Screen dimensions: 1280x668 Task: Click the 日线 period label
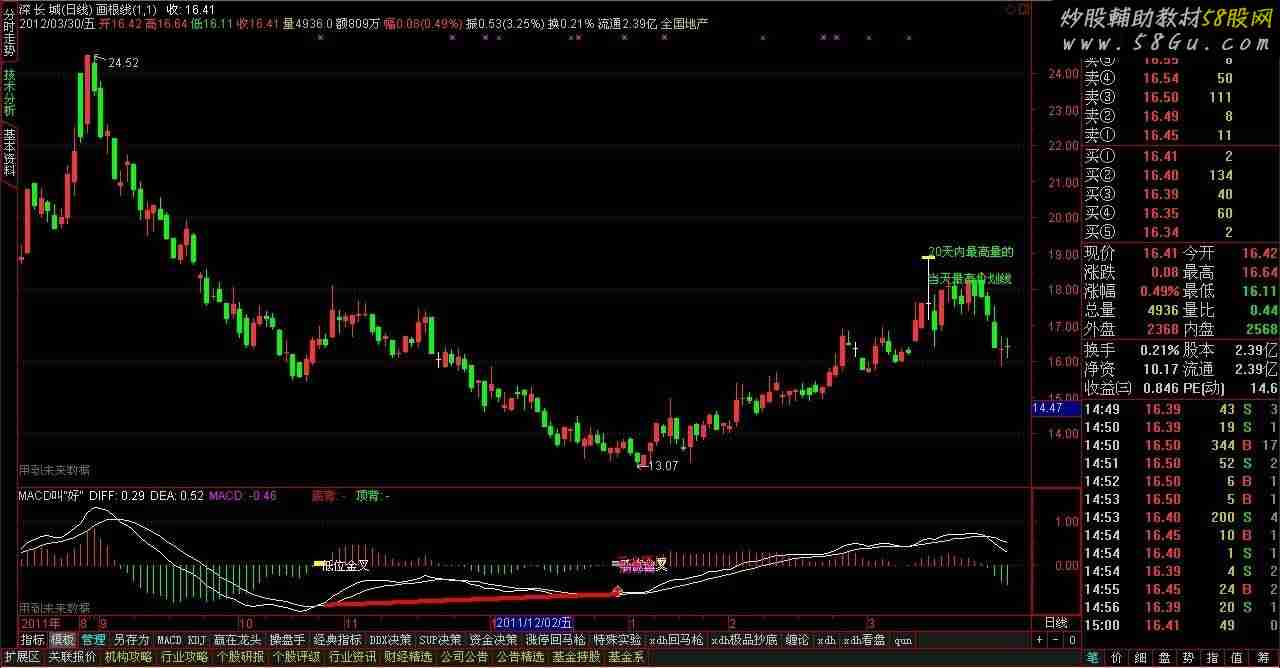(x=1056, y=622)
